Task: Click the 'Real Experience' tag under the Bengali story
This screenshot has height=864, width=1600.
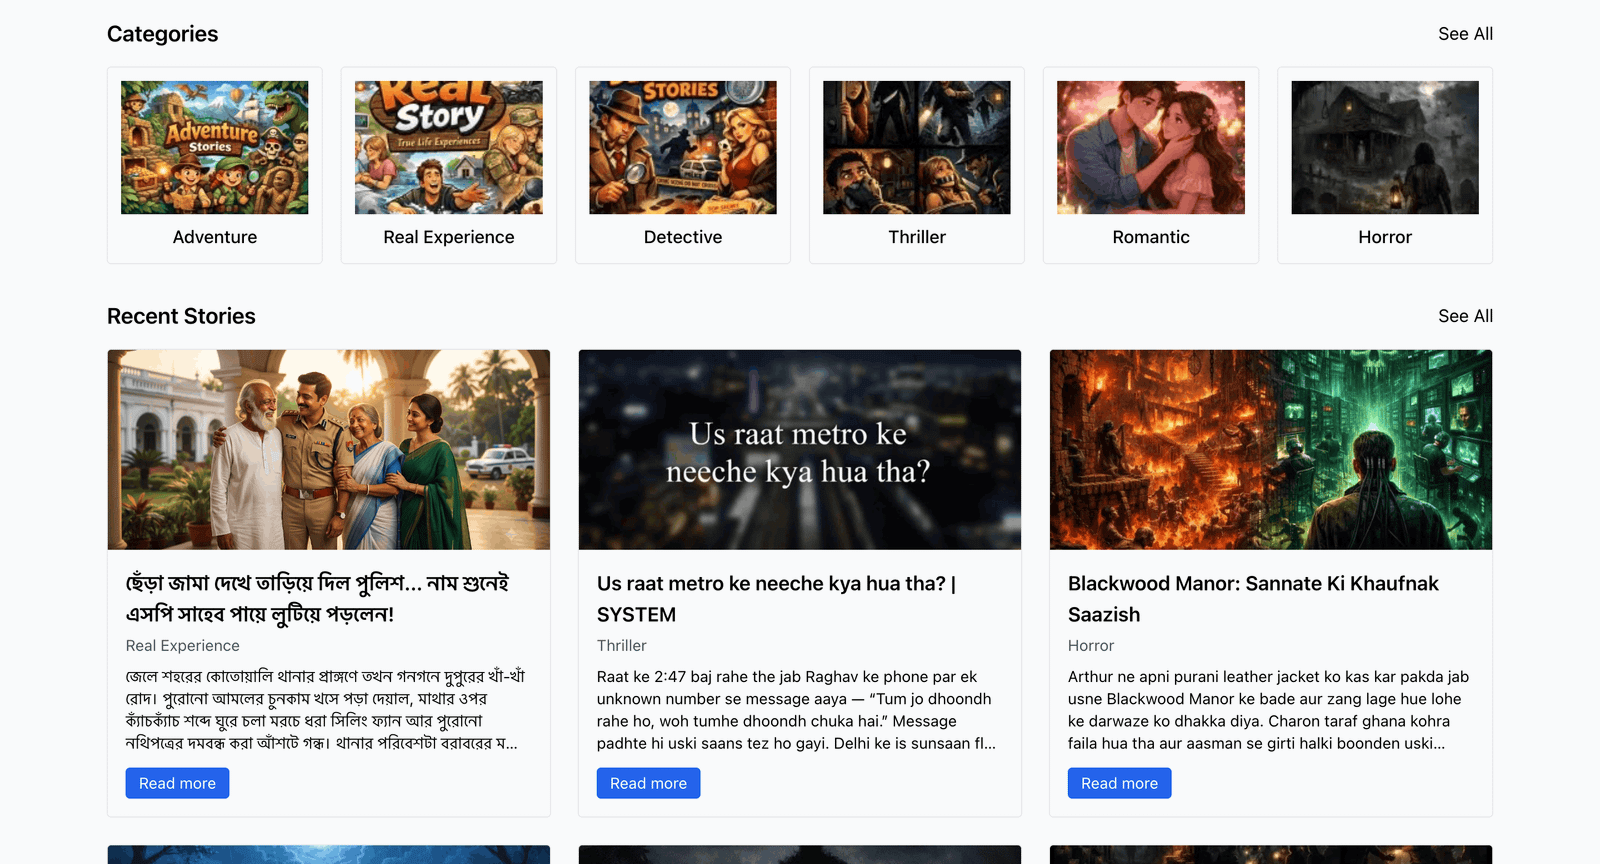Action: (x=183, y=646)
